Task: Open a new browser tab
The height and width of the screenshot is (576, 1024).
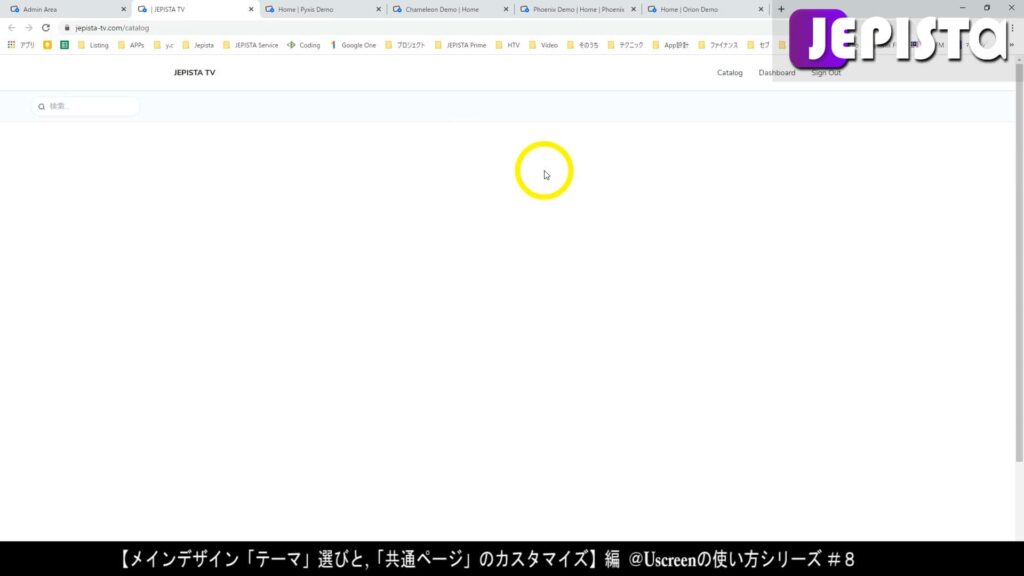Action: (781, 9)
